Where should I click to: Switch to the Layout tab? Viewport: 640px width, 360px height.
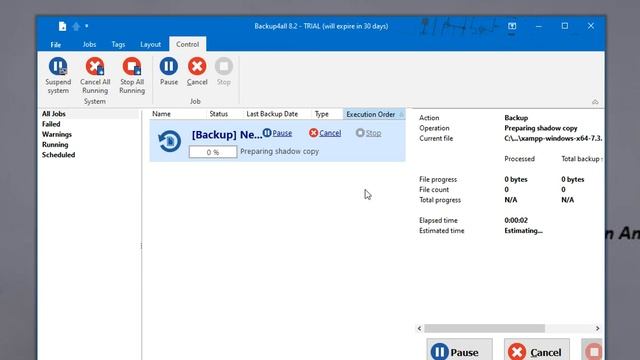pos(150,44)
